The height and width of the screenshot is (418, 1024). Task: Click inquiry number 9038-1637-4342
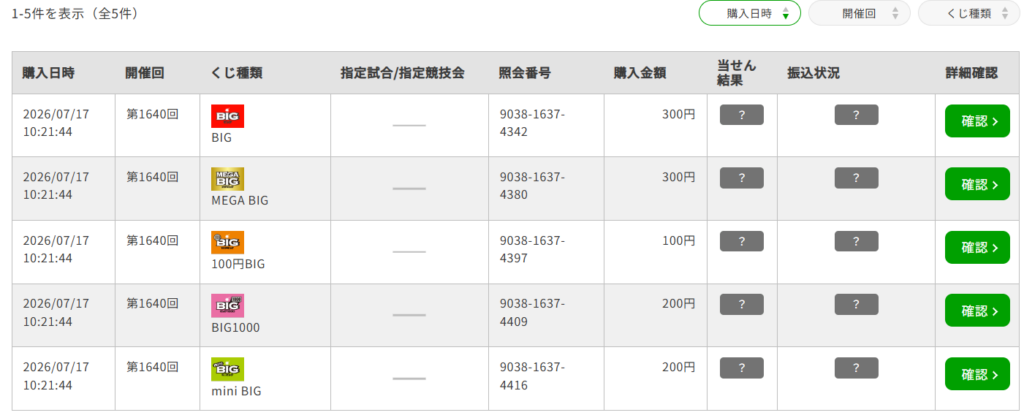pos(532,123)
